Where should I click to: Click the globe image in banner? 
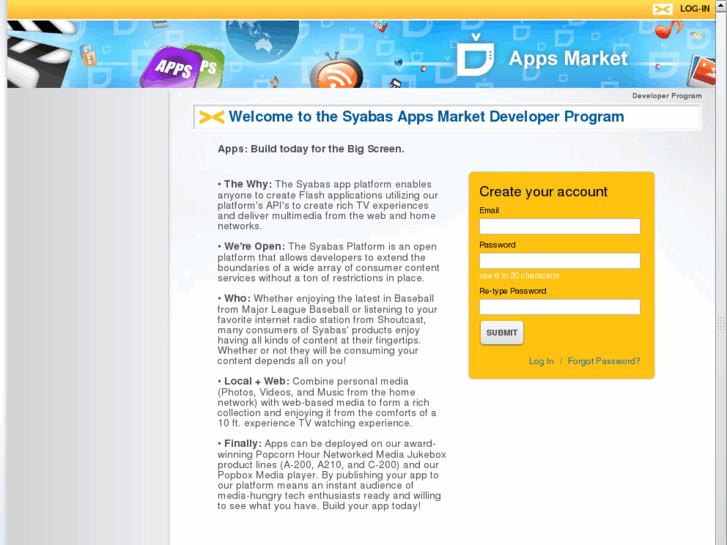[x=262, y=42]
